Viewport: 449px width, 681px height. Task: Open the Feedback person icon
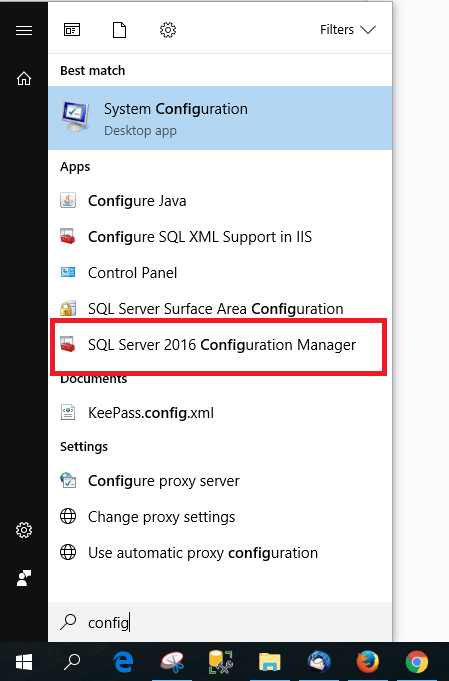[24, 578]
